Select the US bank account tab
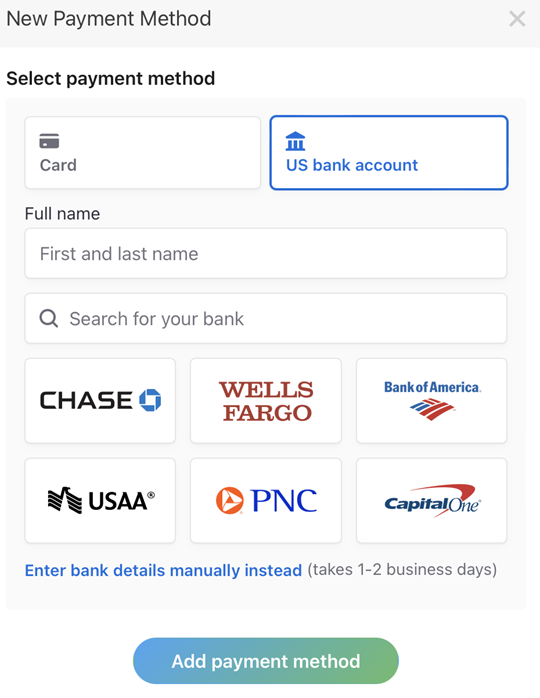Screen dimensions: 540x698 point(389,153)
